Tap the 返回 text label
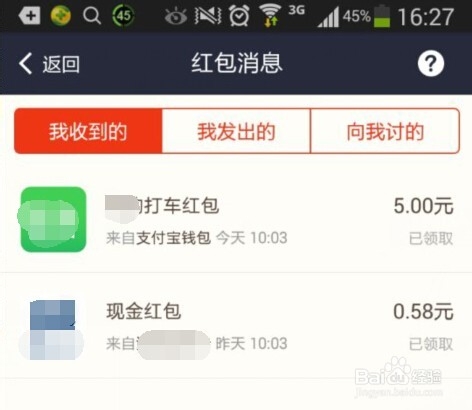 point(61,64)
